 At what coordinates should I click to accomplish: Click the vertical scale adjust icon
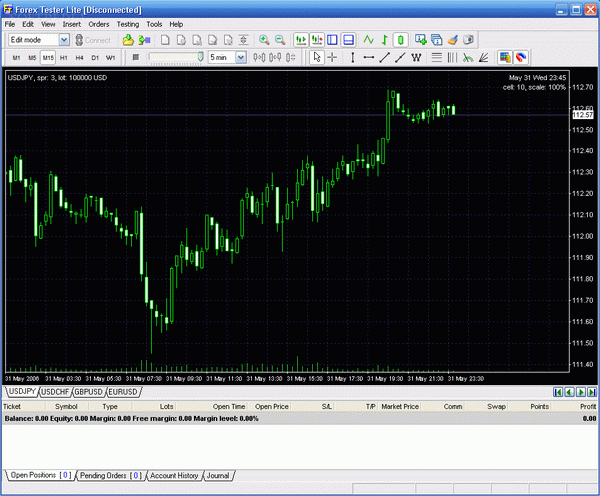click(244, 40)
